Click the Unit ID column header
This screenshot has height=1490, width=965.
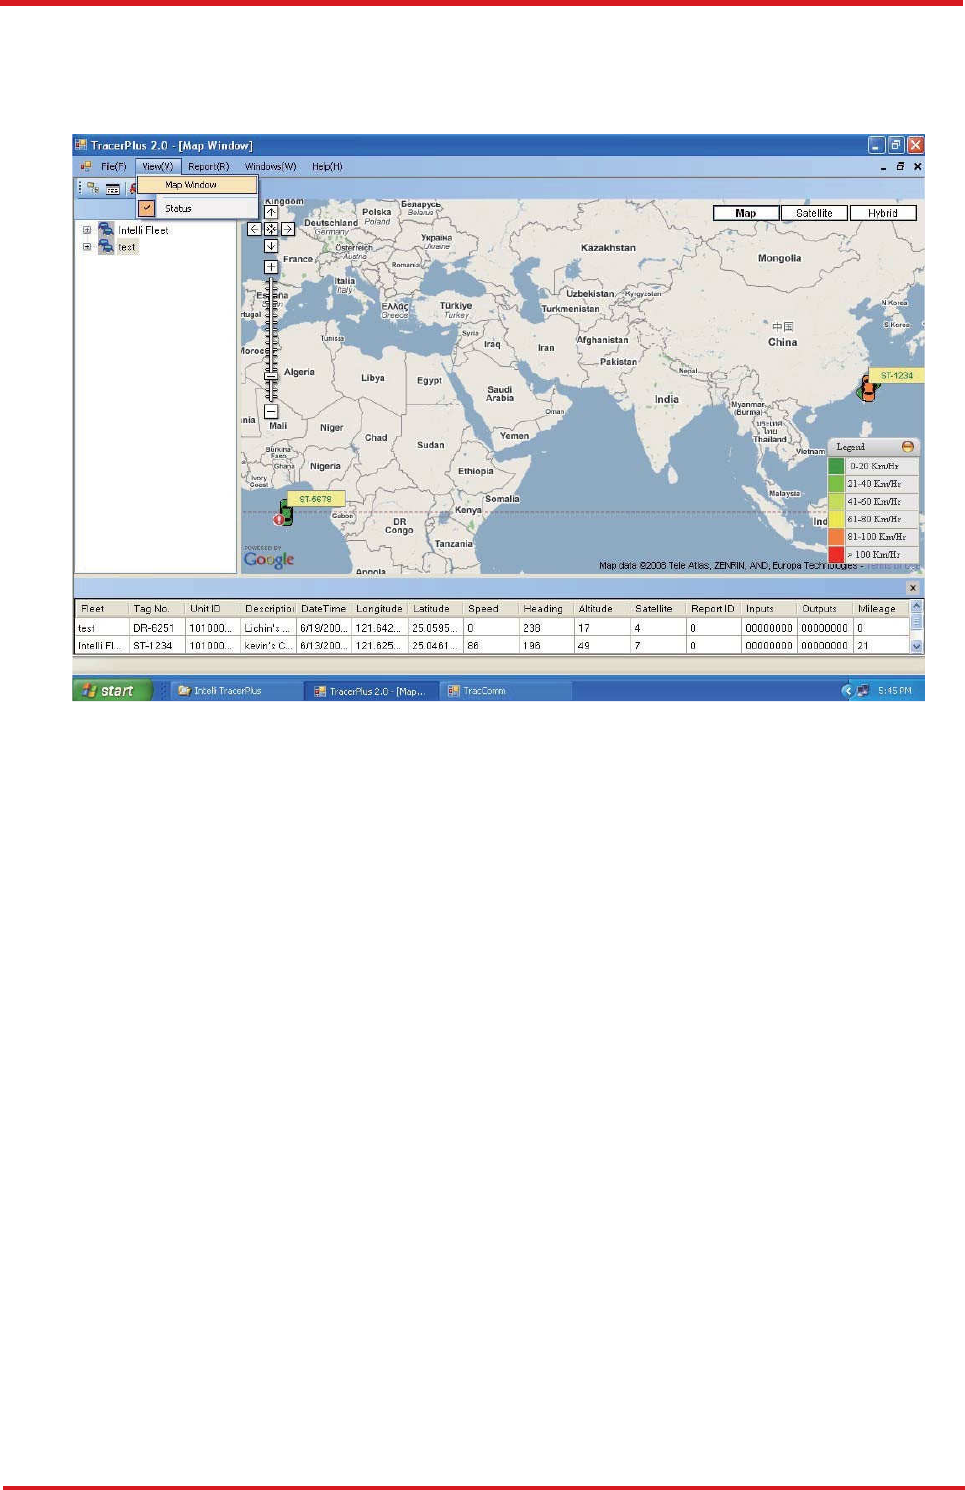(x=213, y=608)
